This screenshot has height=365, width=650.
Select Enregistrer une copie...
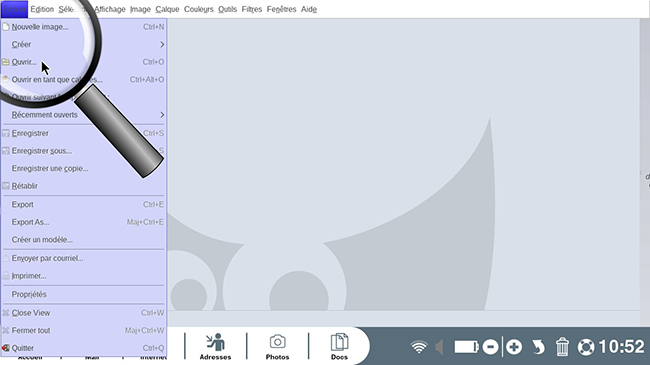(83, 168)
